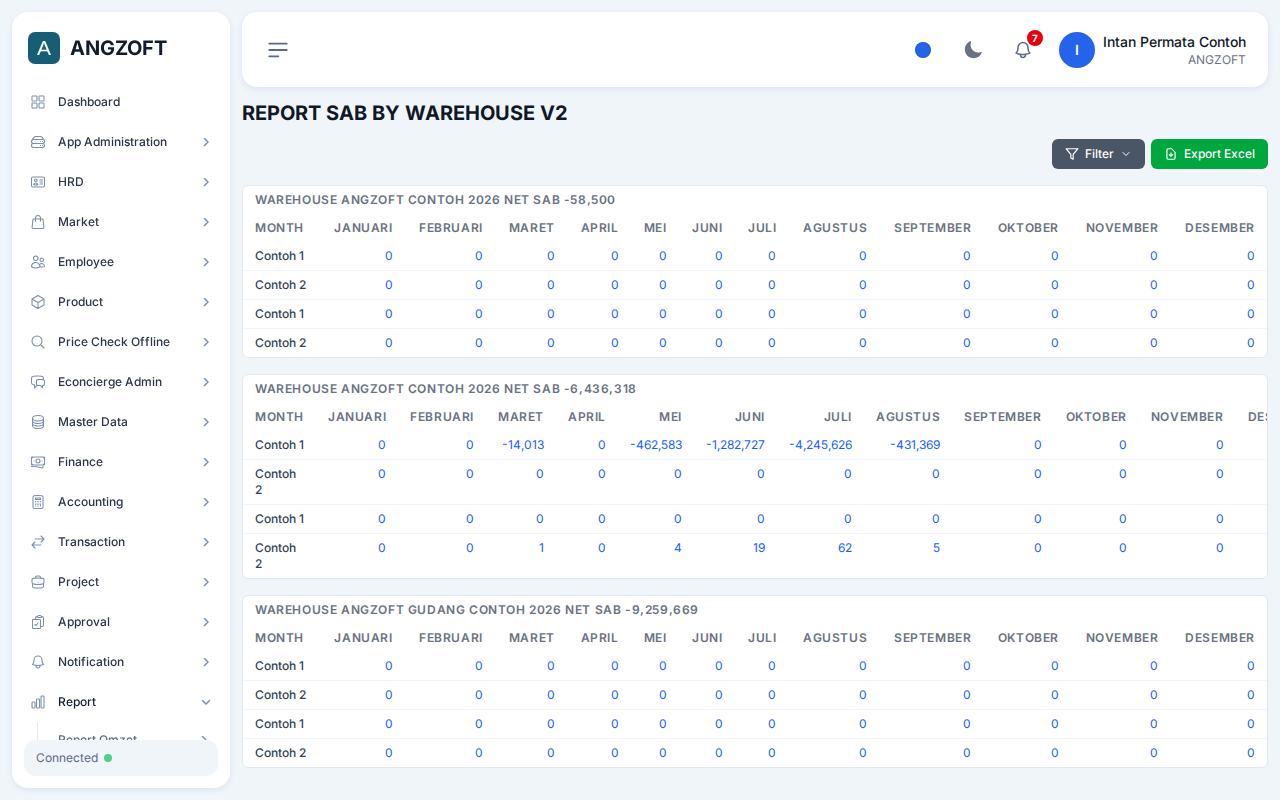Click the Master Data database icon

coord(38,422)
